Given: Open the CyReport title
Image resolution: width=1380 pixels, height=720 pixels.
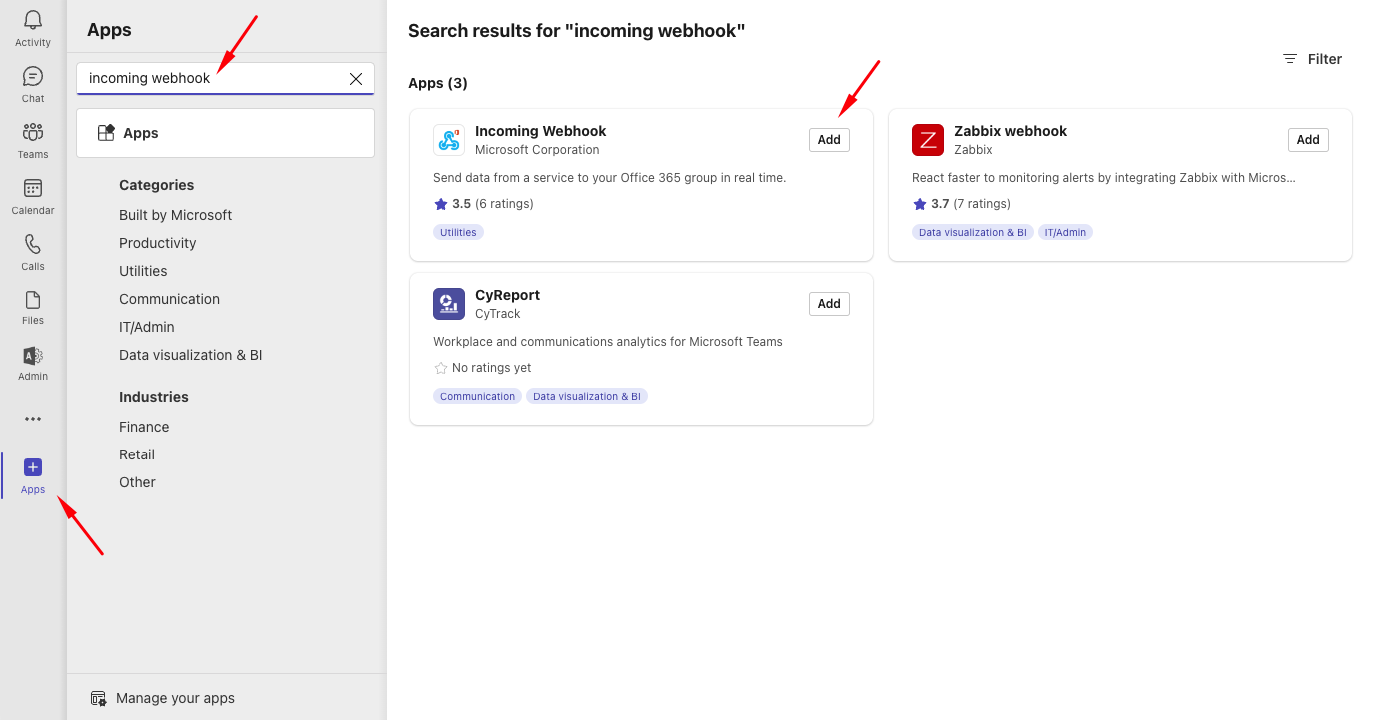Looking at the screenshot, I should [x=508, y=295].
